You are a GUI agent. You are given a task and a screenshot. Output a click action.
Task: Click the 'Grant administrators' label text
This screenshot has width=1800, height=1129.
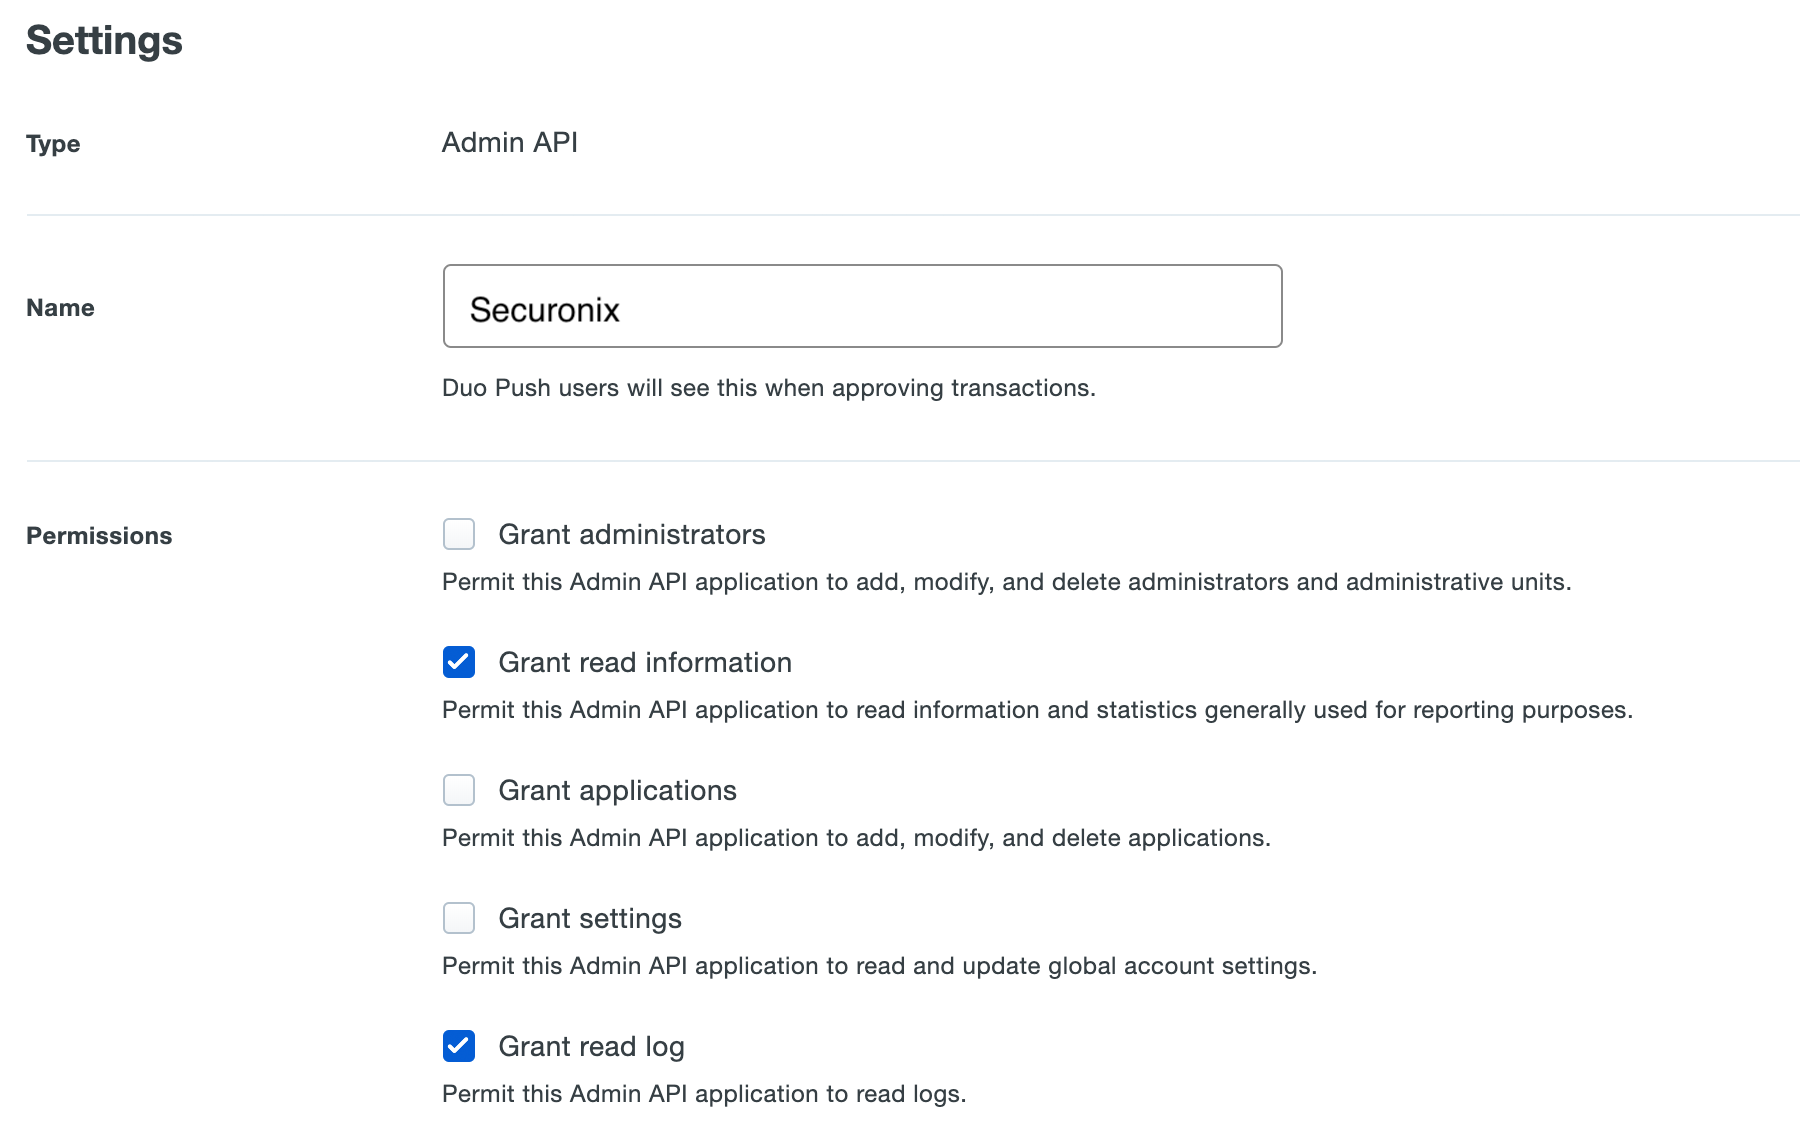pyautogui.click(x=631, y=535)
